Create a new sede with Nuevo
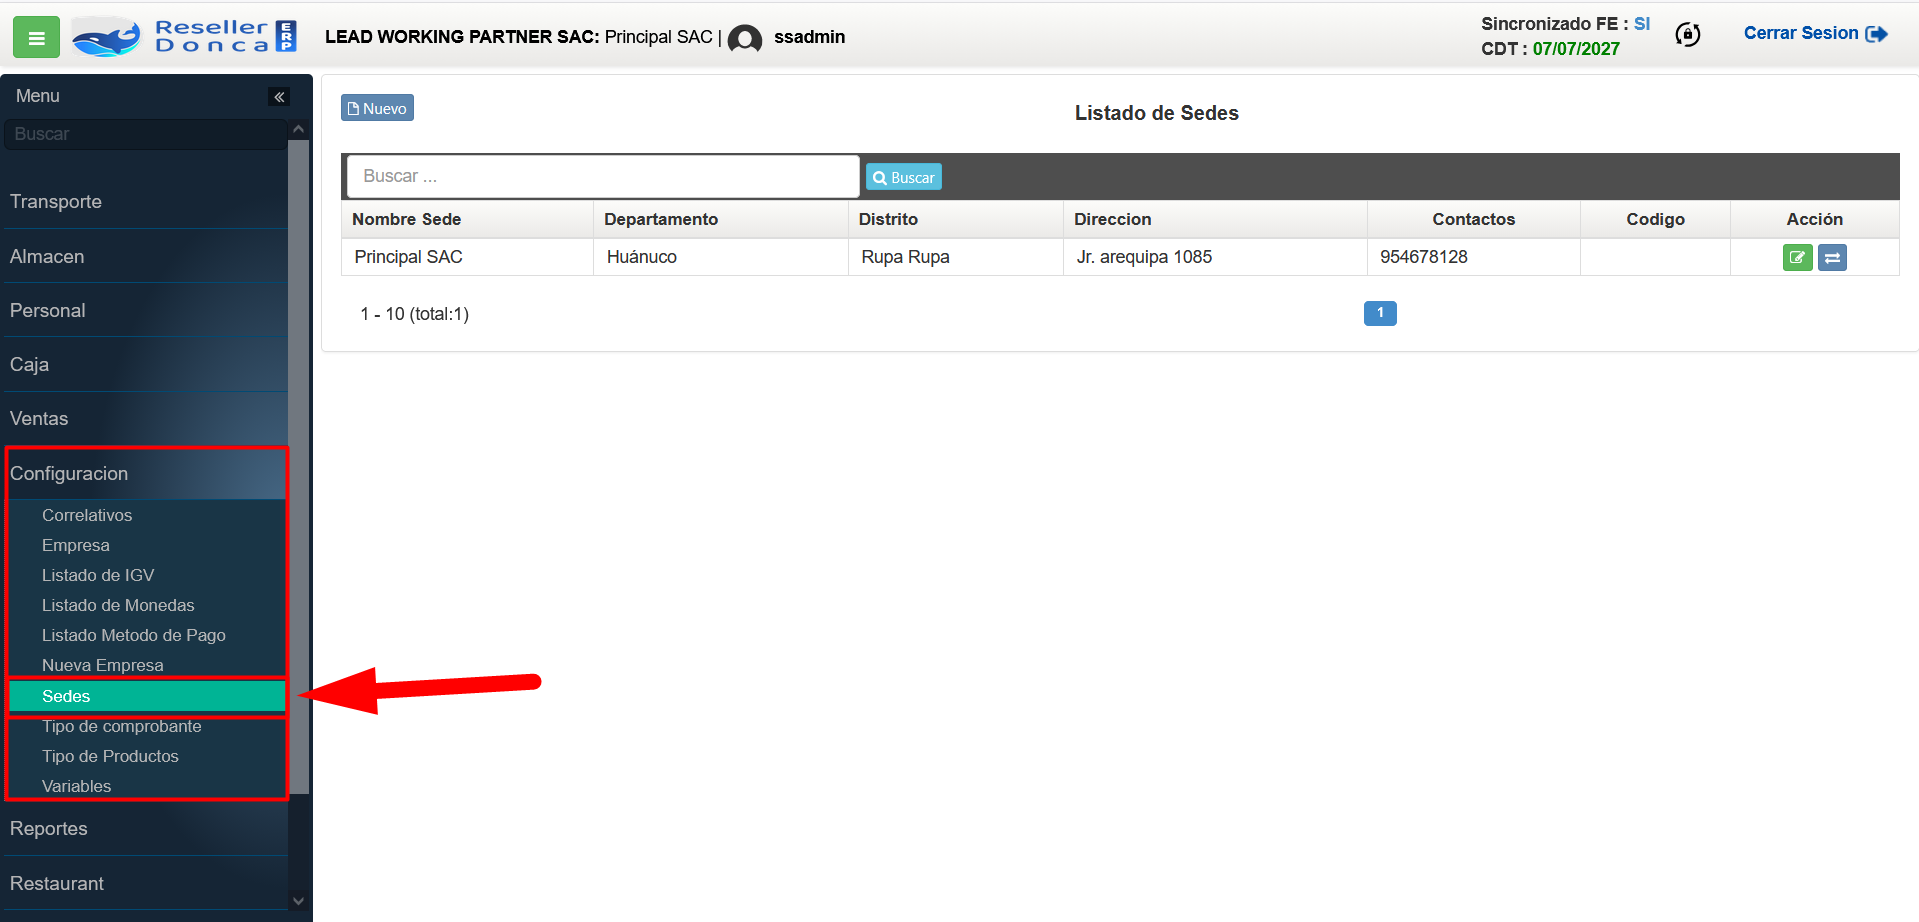The image size is (1919, 922). click(x=377, y=108)
